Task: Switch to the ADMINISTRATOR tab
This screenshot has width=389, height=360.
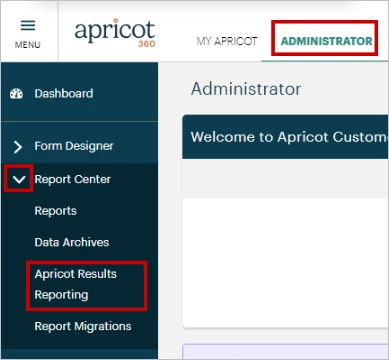Action: pyautogui.click(x=327, y=41)
